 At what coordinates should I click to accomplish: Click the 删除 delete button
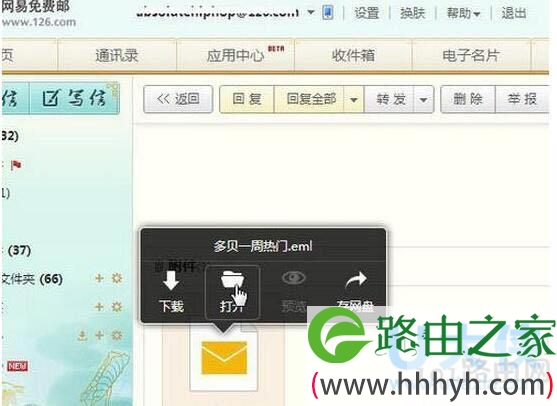point(468,99)
